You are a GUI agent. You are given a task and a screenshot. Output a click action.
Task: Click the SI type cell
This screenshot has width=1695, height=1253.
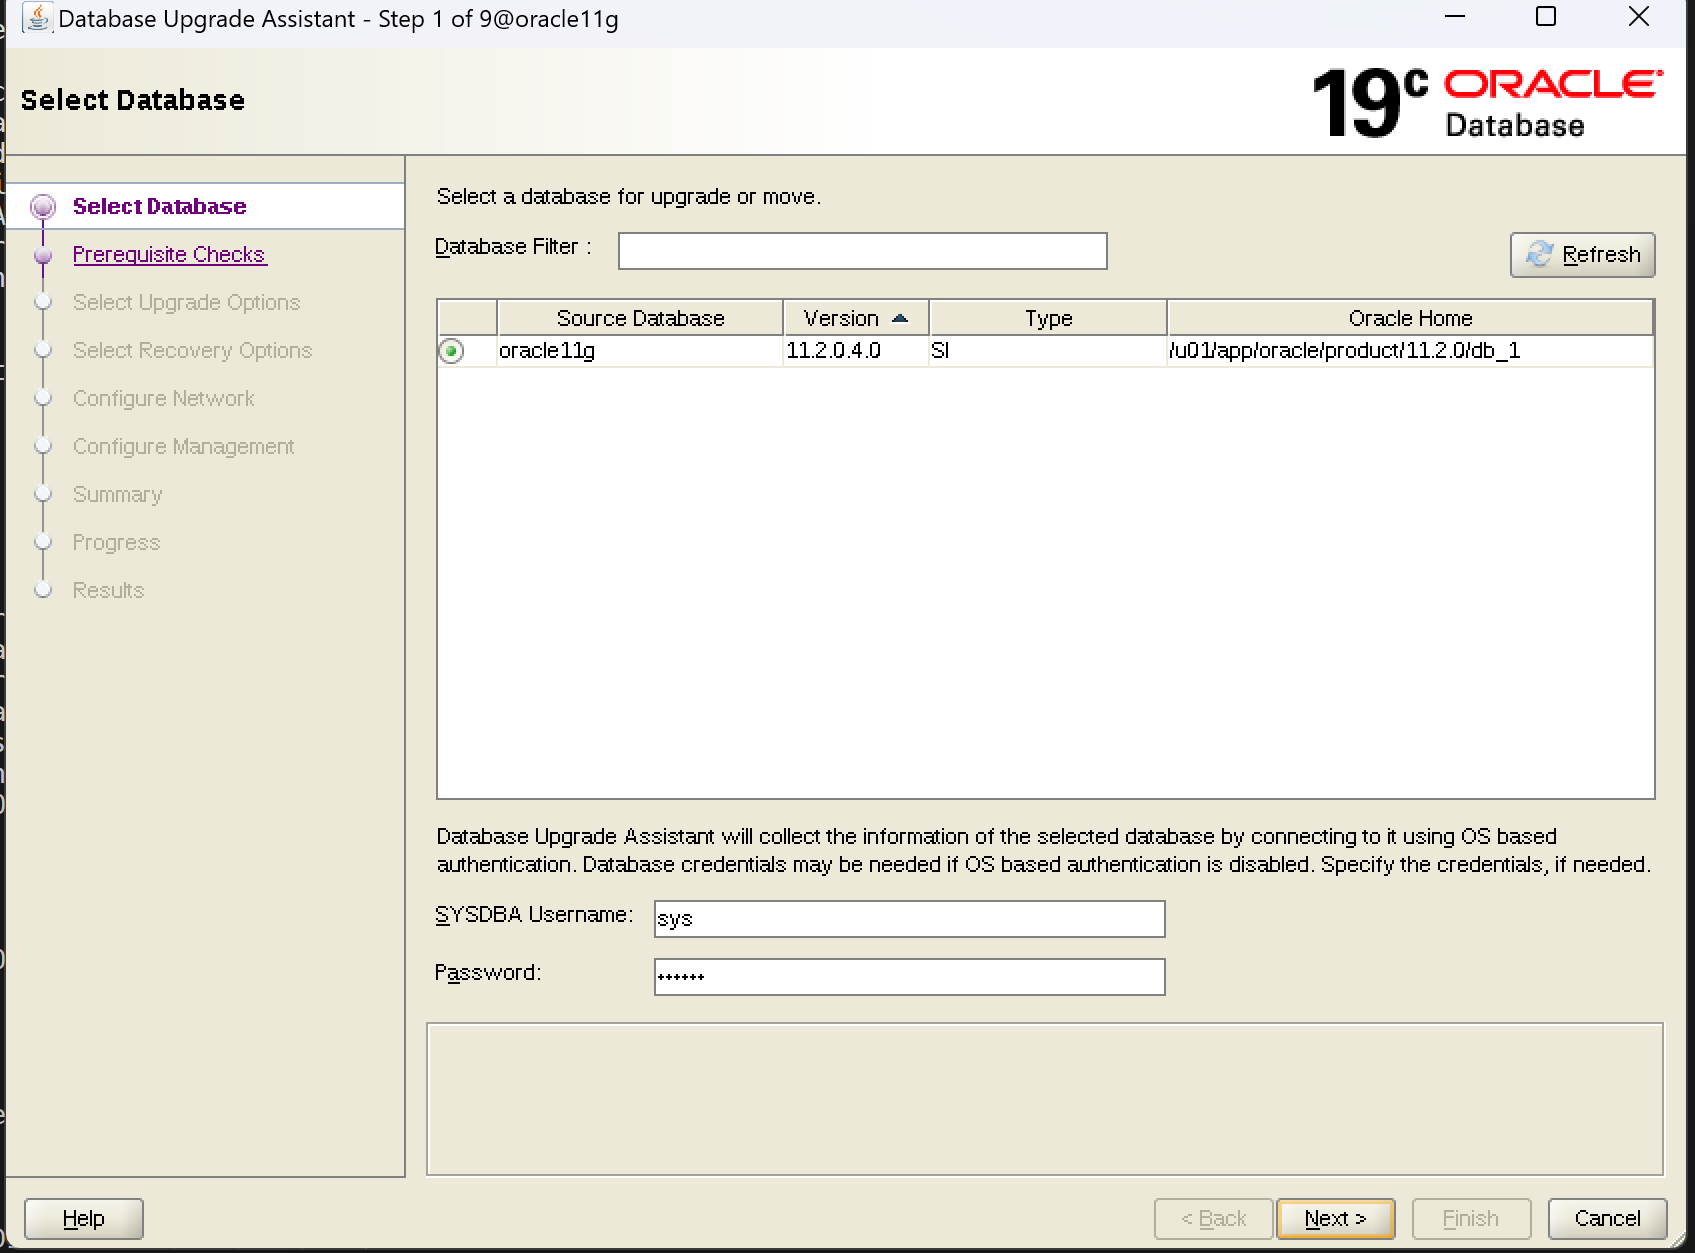[1048, 351]
